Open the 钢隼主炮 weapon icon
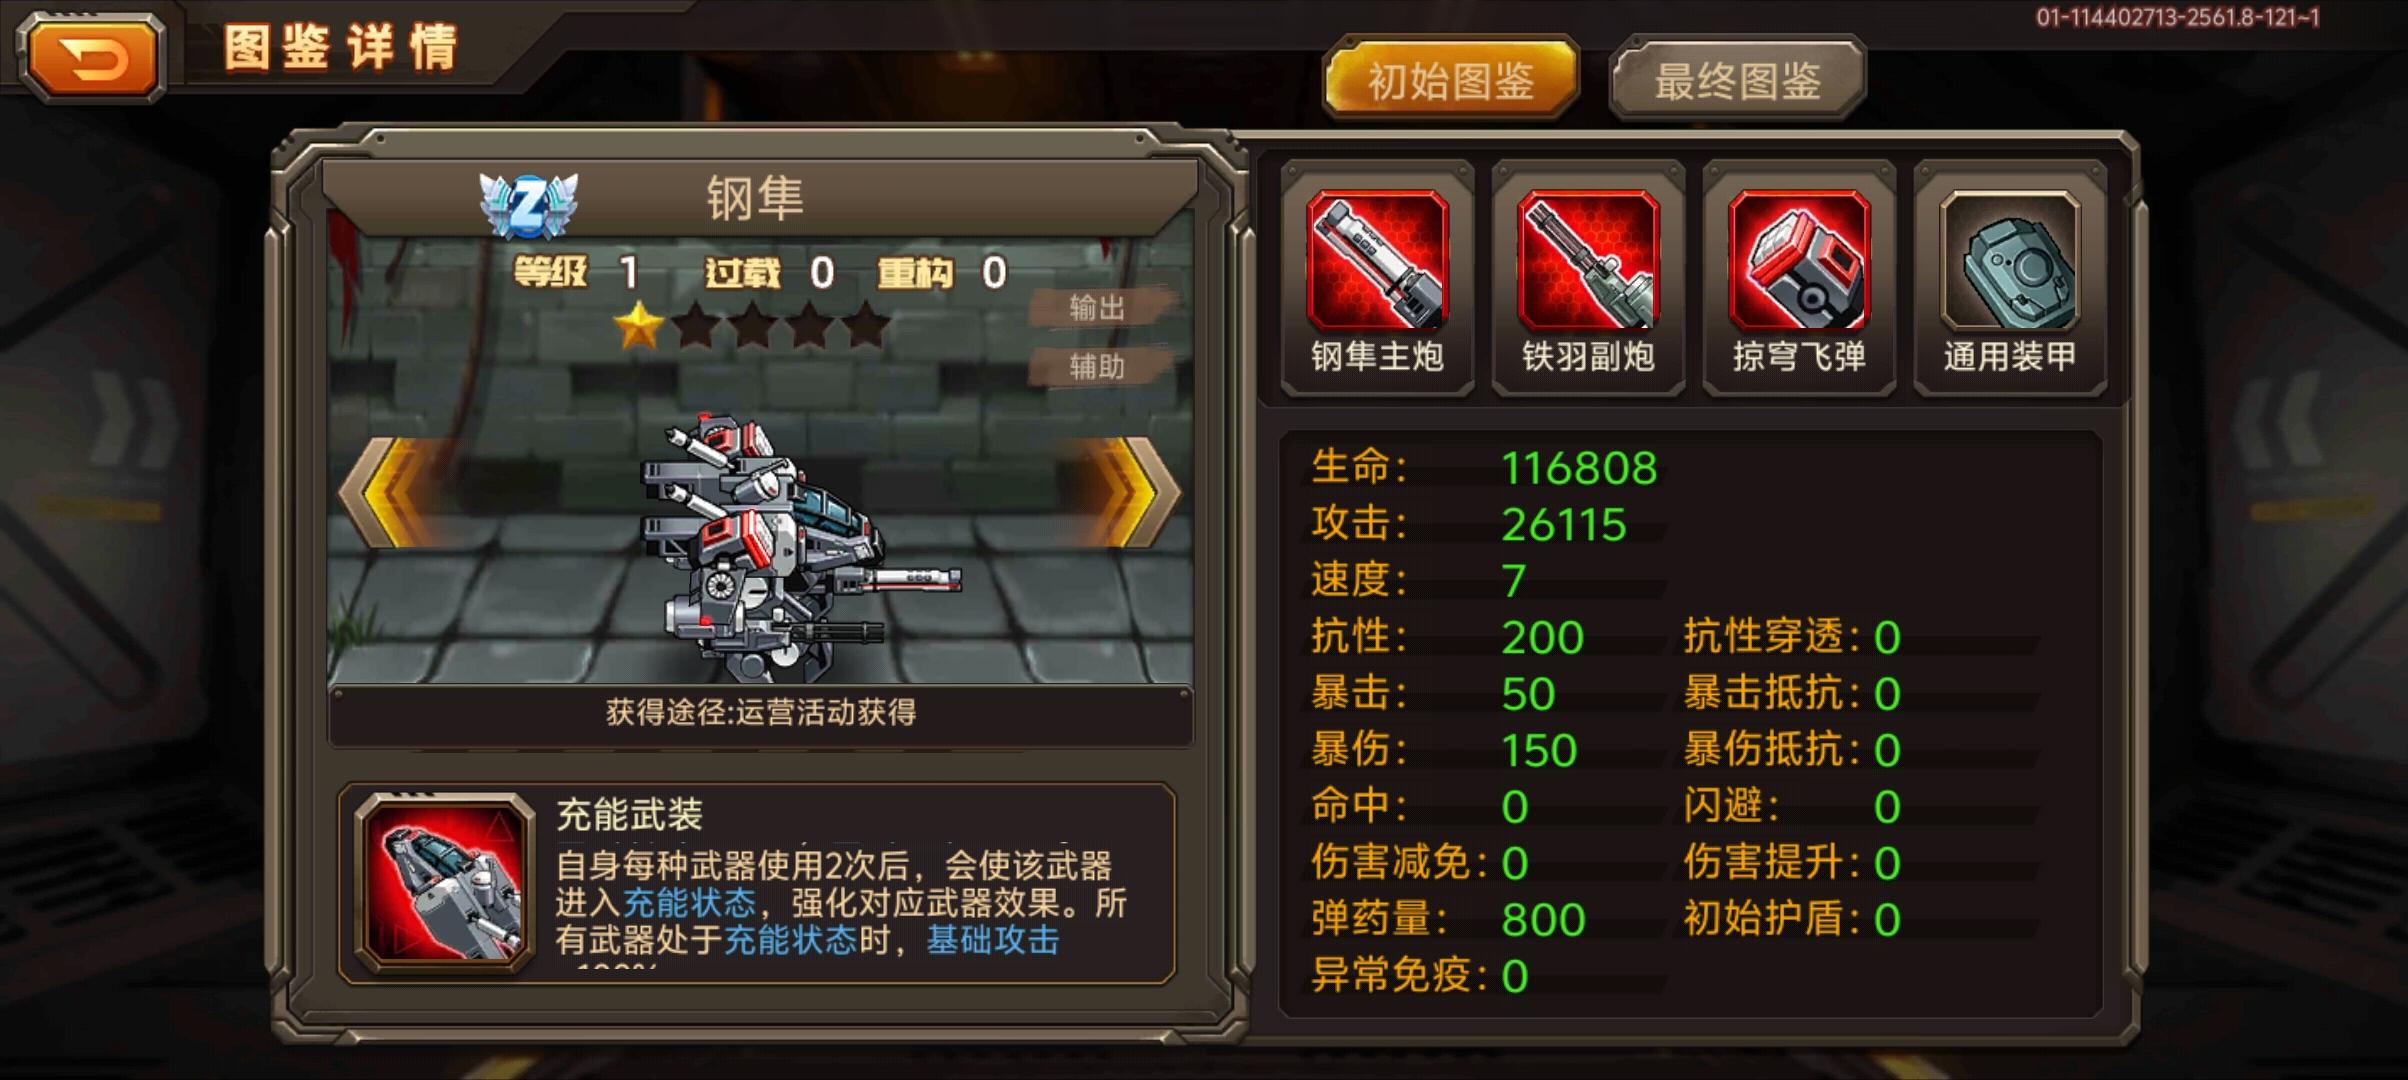 (1377, 260)
